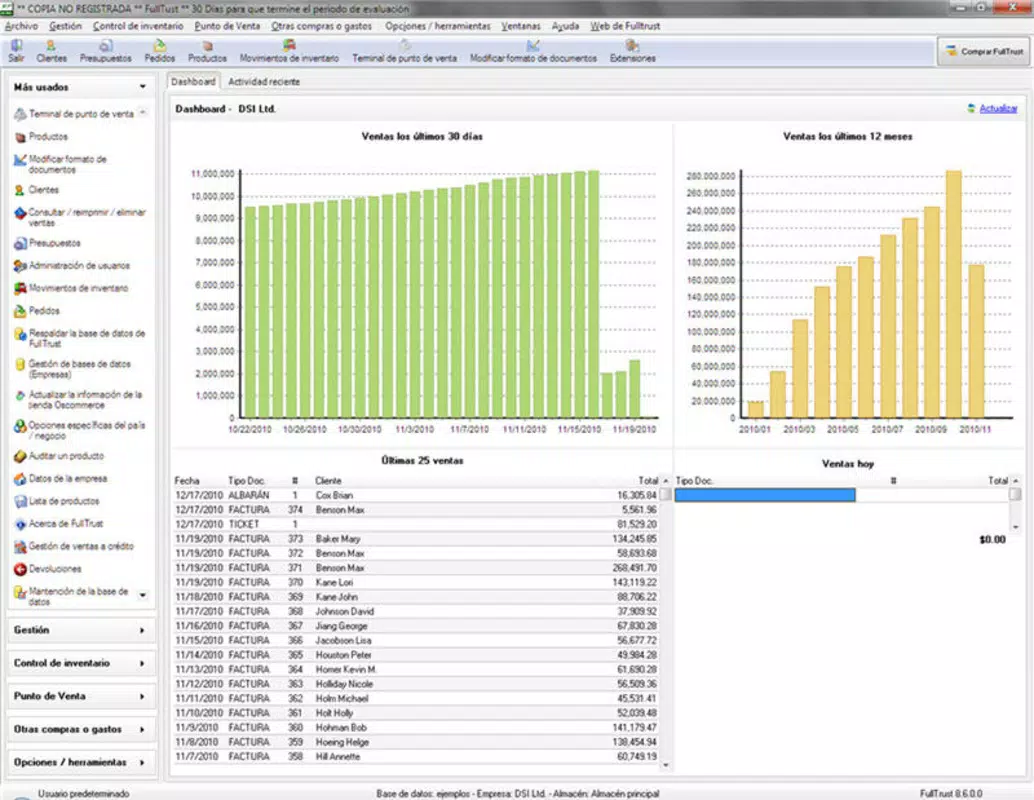Open Gestión de ventas a crédito

click(x=74, y=546)
